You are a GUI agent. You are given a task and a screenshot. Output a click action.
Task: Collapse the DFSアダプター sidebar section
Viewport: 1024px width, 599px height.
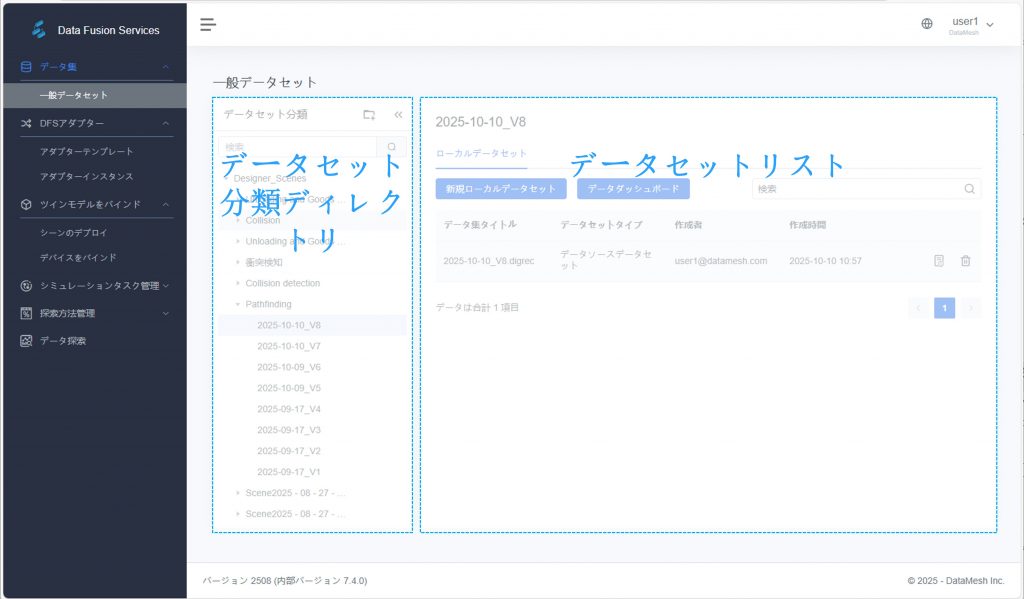pos(166,123)
